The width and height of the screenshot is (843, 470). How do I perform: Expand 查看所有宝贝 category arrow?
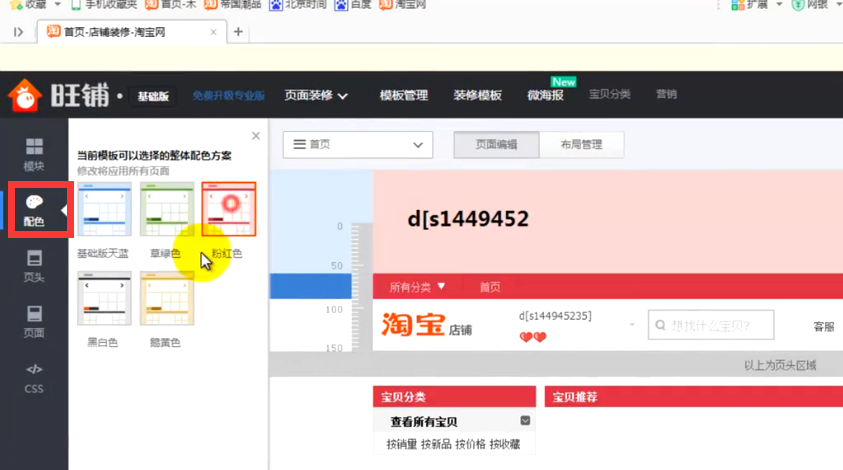click(x=525, y=421)
